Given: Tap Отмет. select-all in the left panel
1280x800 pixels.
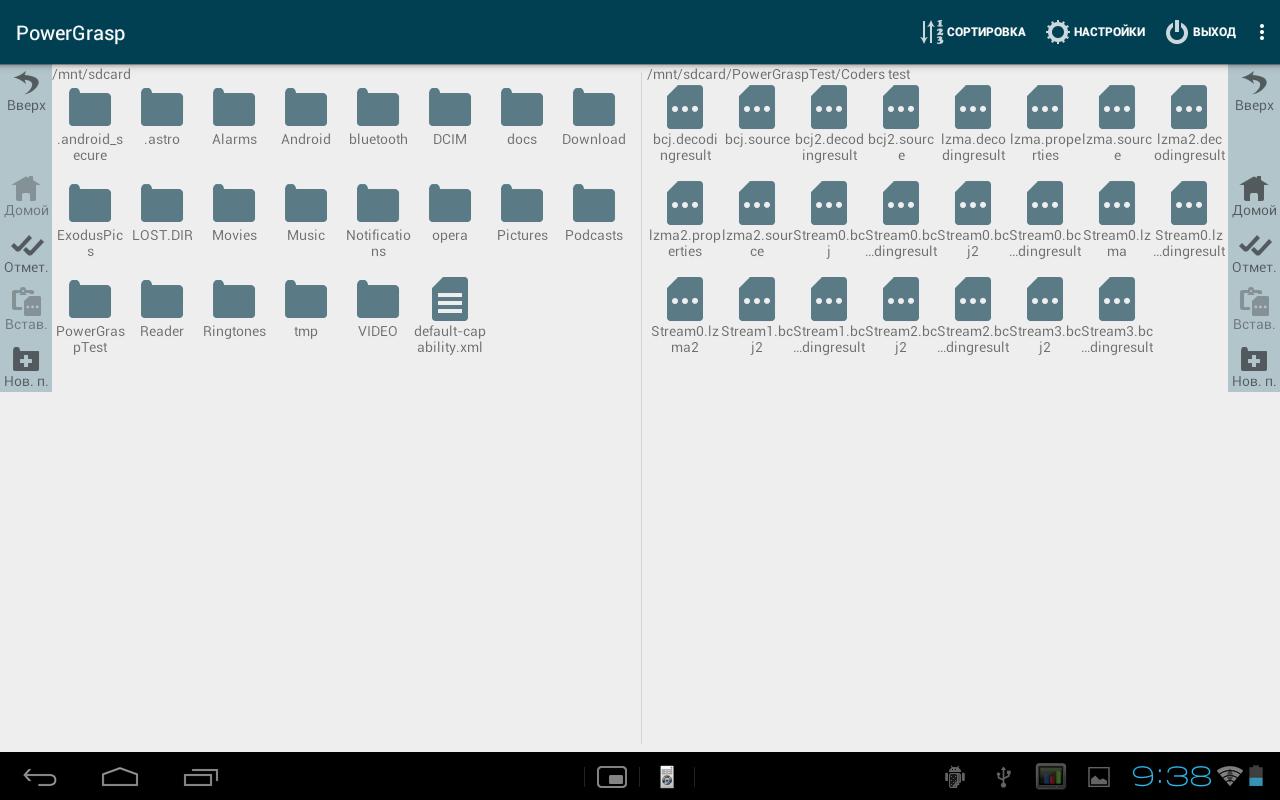Looking at the screenshot, I should coord(26,254).
